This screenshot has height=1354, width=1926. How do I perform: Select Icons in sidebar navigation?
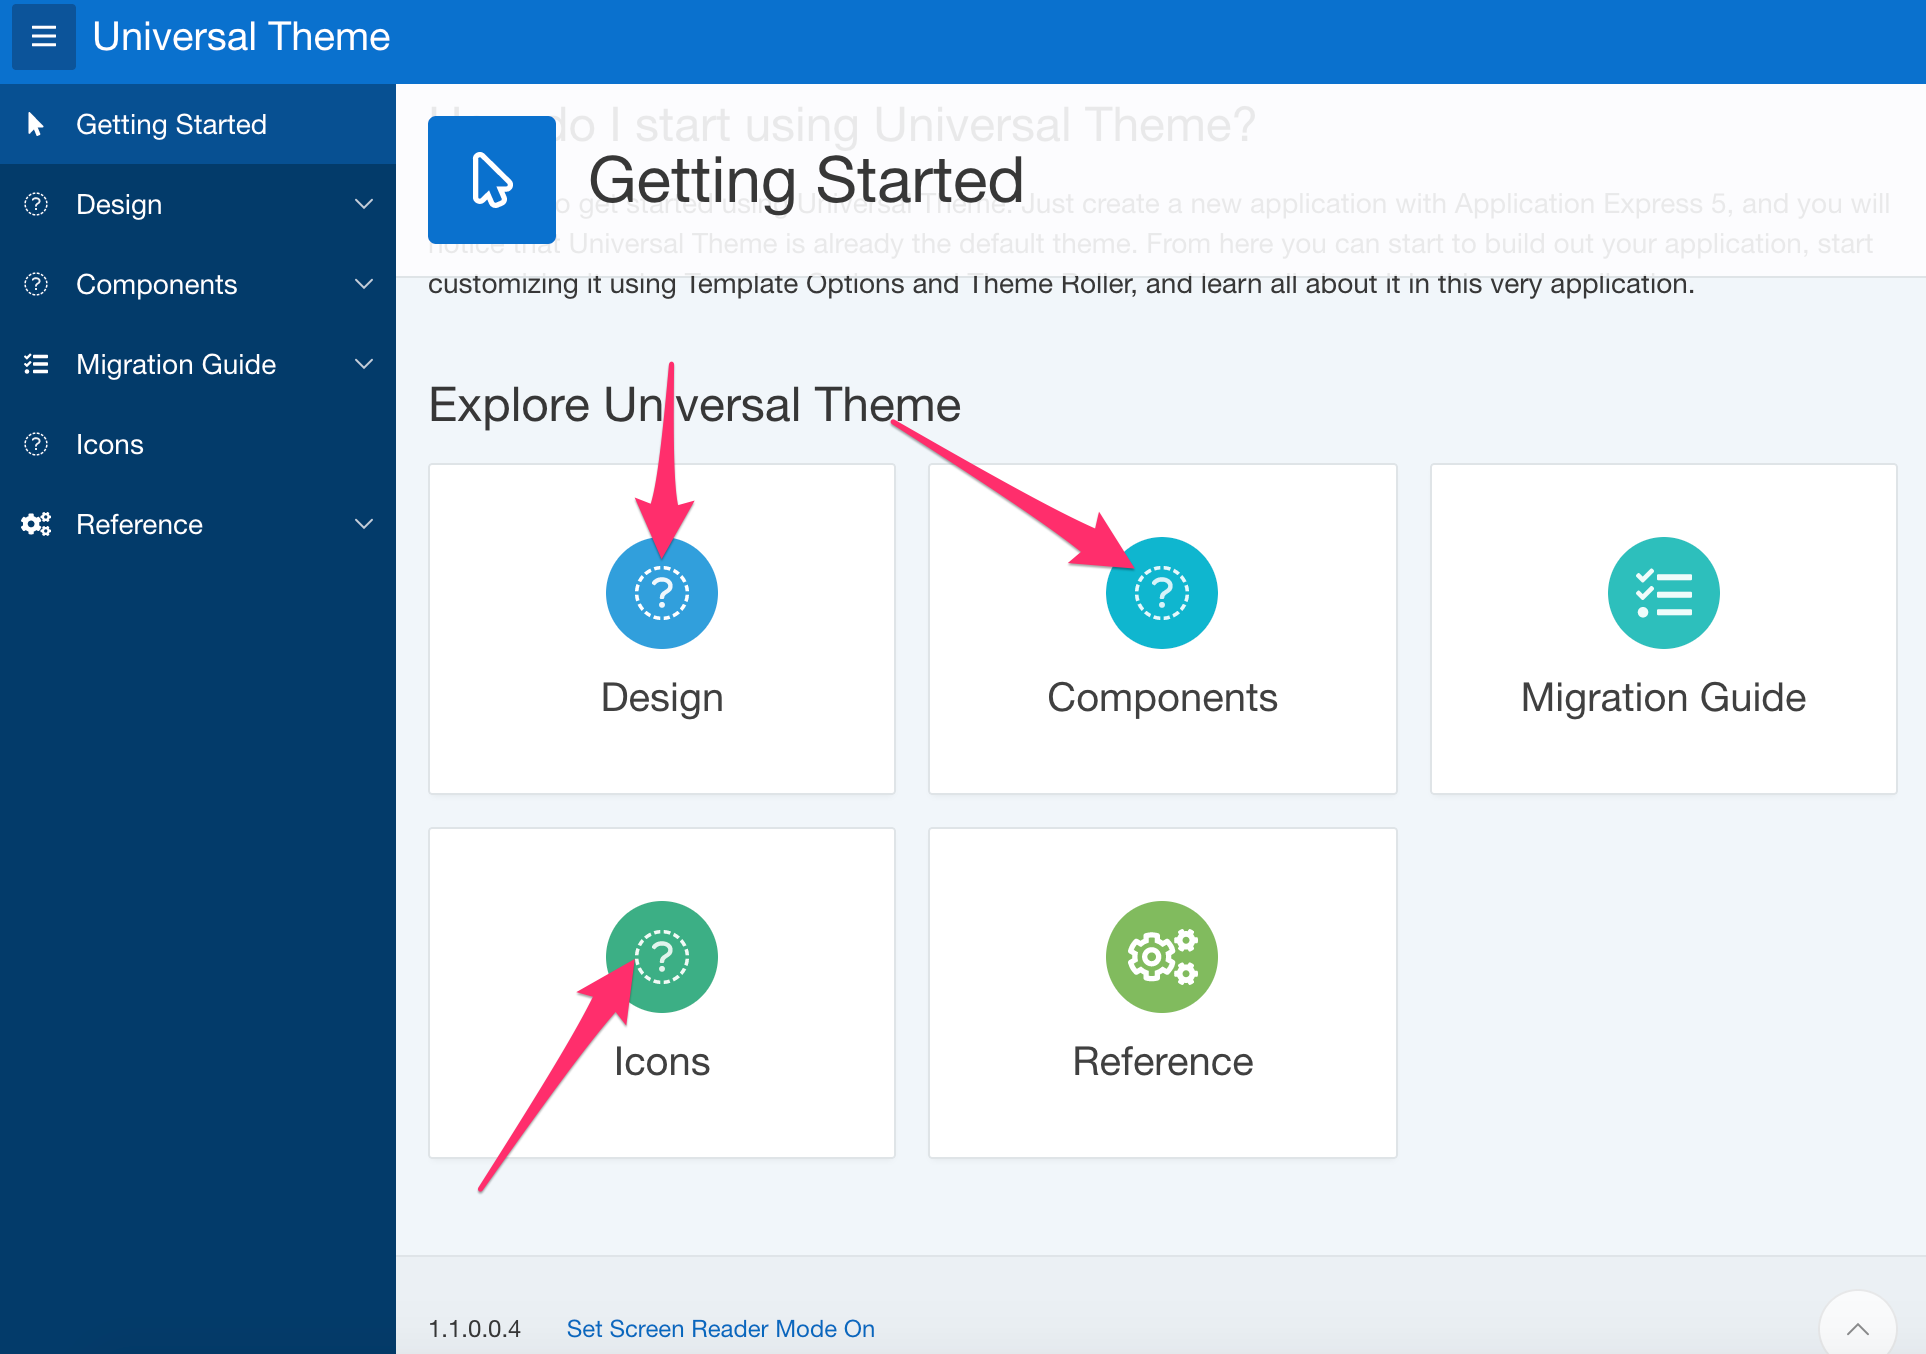[x=108, y=444]
